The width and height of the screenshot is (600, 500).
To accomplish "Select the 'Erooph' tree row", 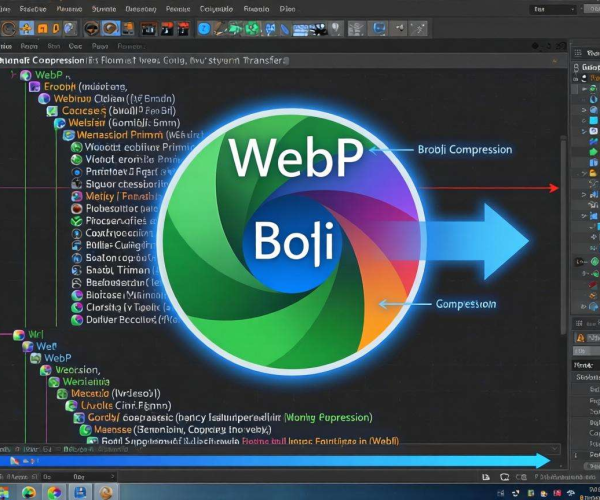I will click(78, 87).
